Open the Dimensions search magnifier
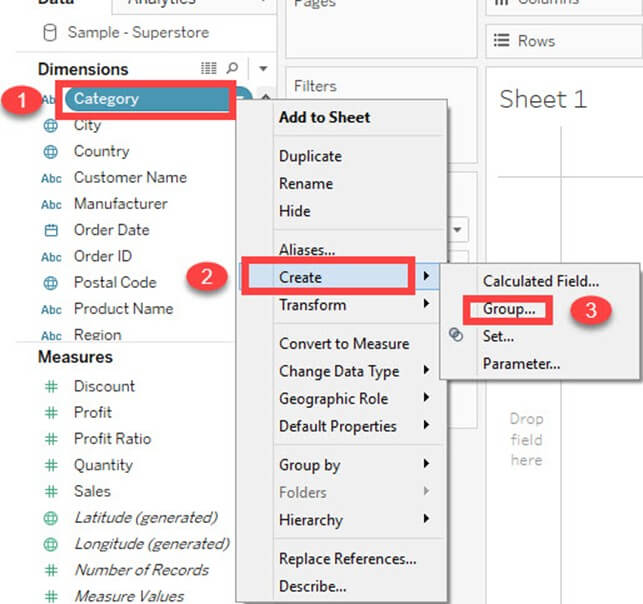This screenshot has width=643, height=604. [233, 69]
